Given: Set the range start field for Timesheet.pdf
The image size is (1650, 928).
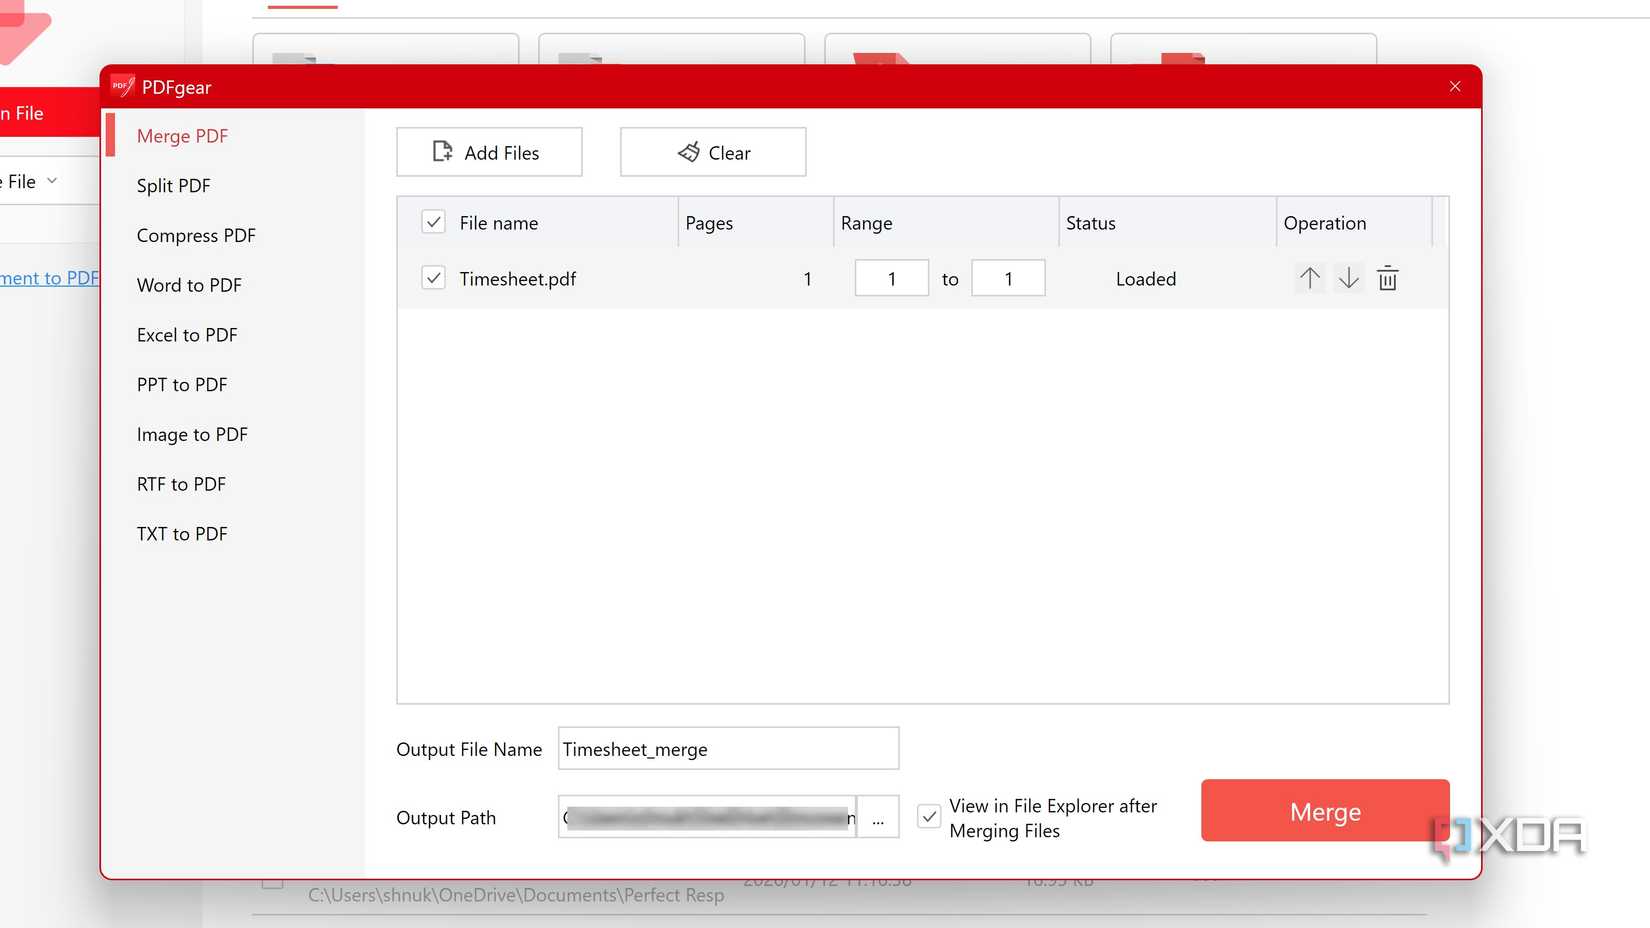Looking at the screenshot, I should [x=891, y=278].
